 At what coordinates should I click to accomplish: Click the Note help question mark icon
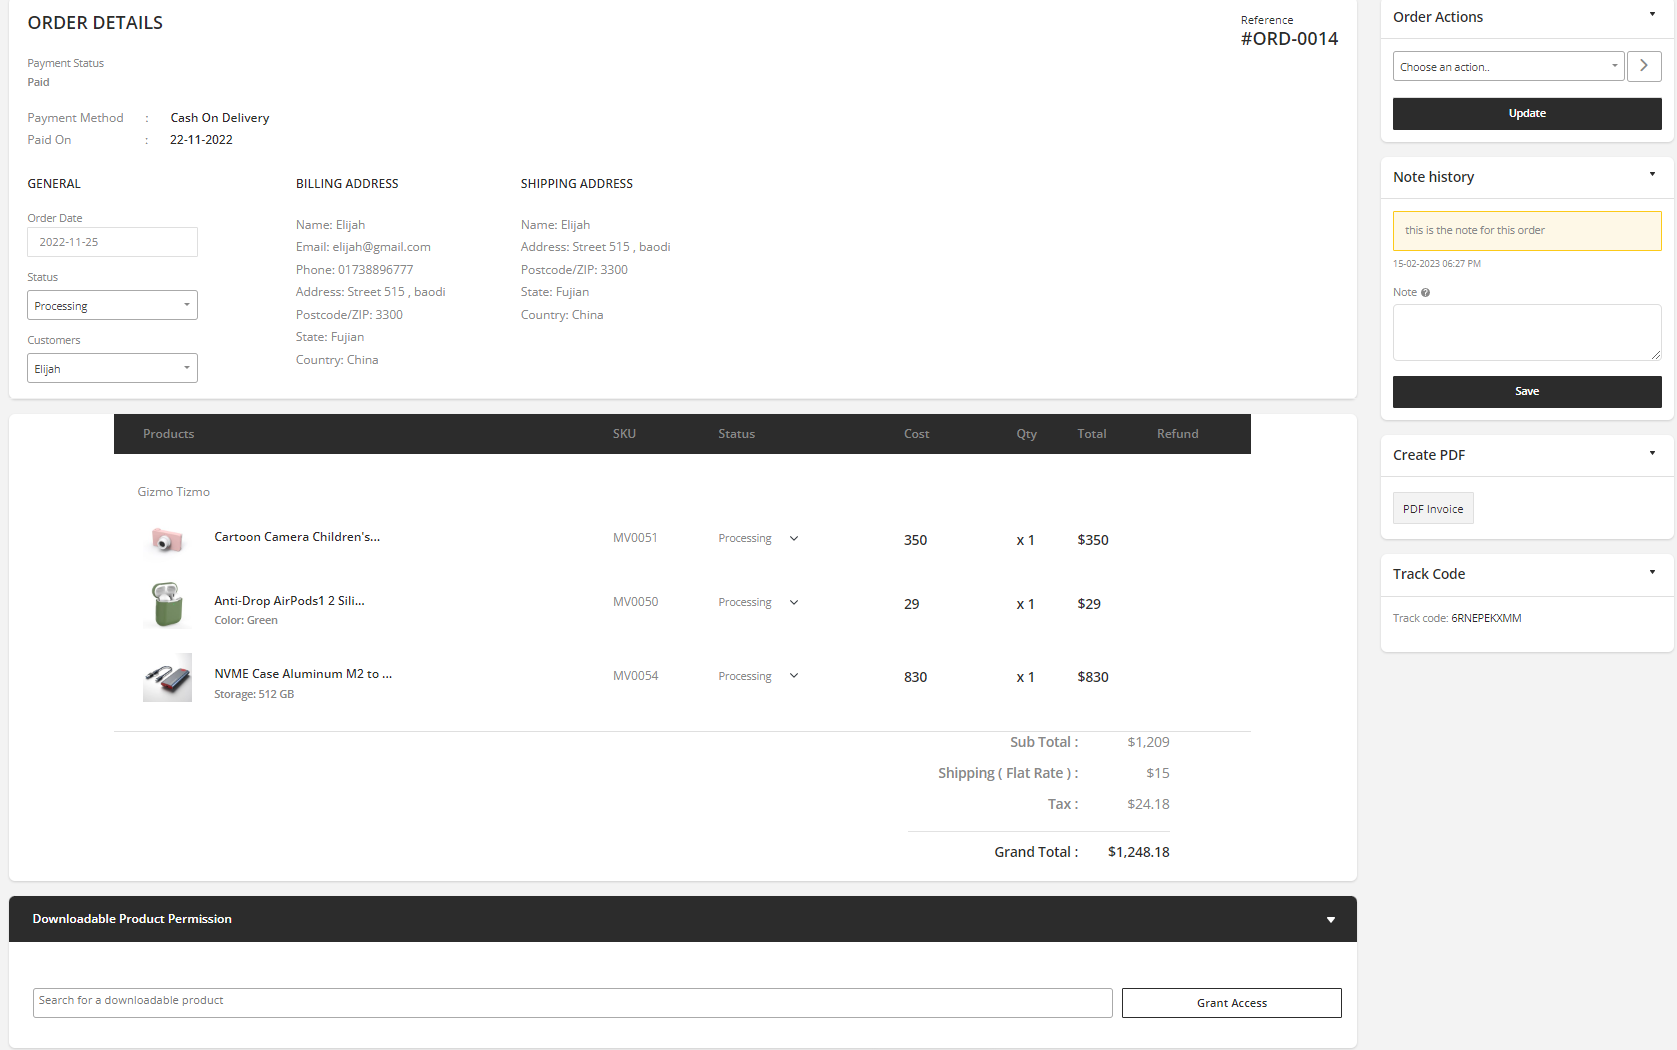1425,293
